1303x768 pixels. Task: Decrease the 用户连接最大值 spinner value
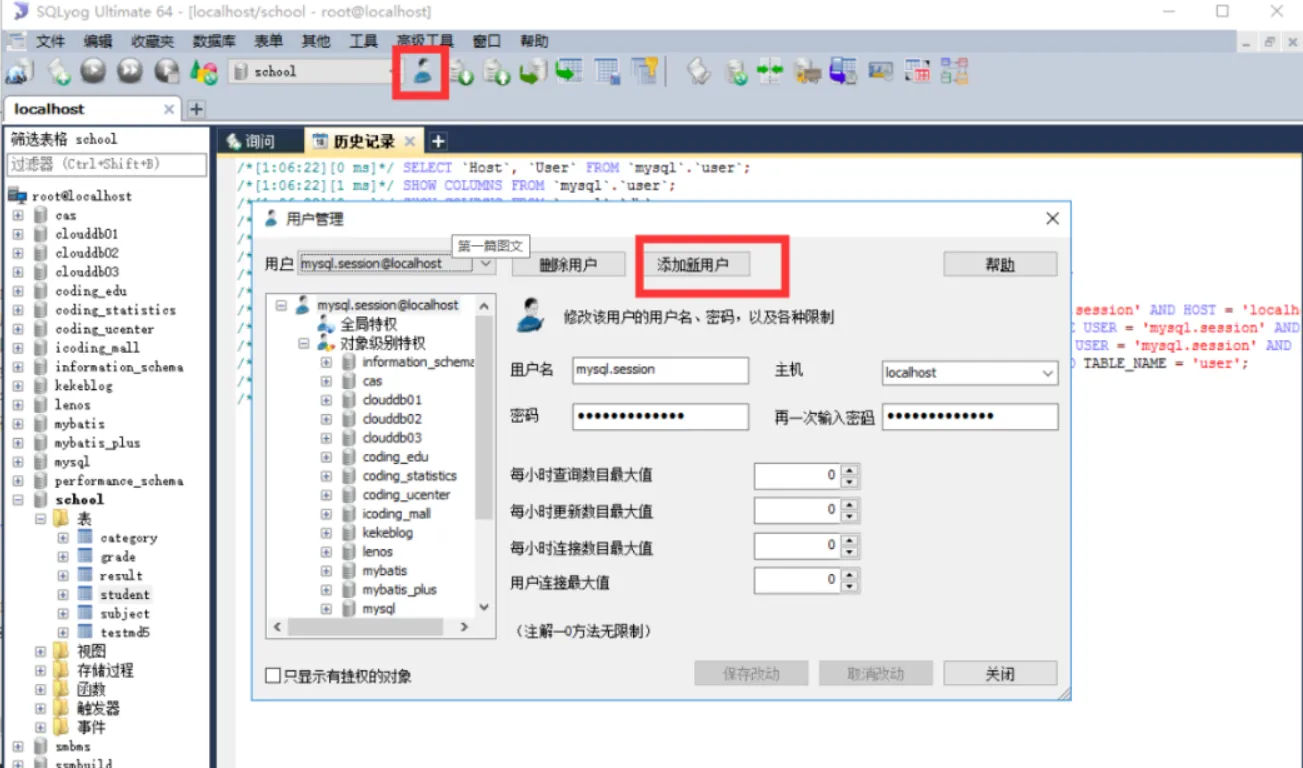pos(850,586)
